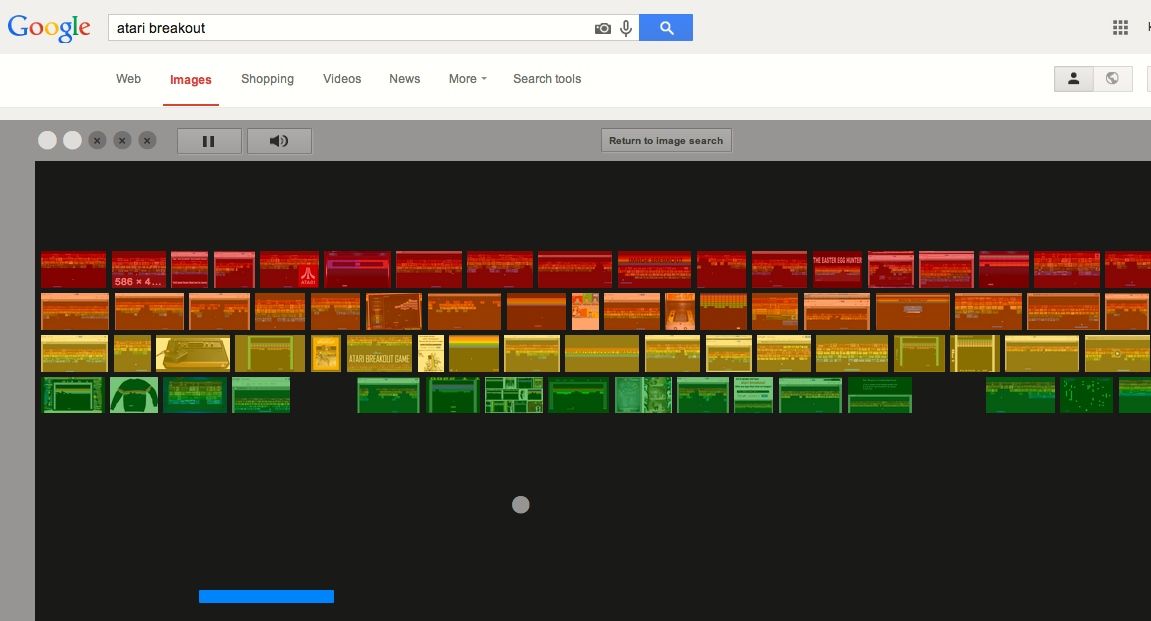Click Return to image search button
1151x621 pixels.
point(666,140)
